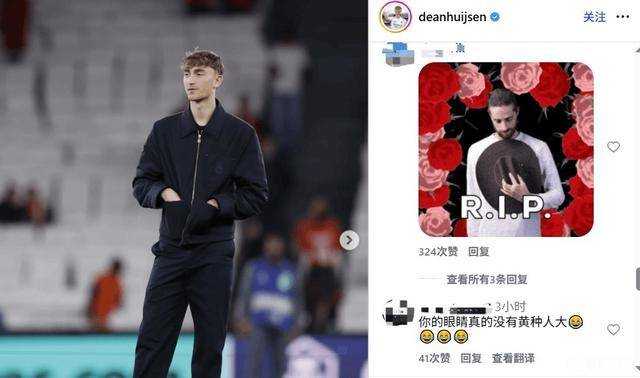Viewport: 640px width, 378px height.
Task: Open deanhuijsen profile avatar
Action: coord(395,17)
